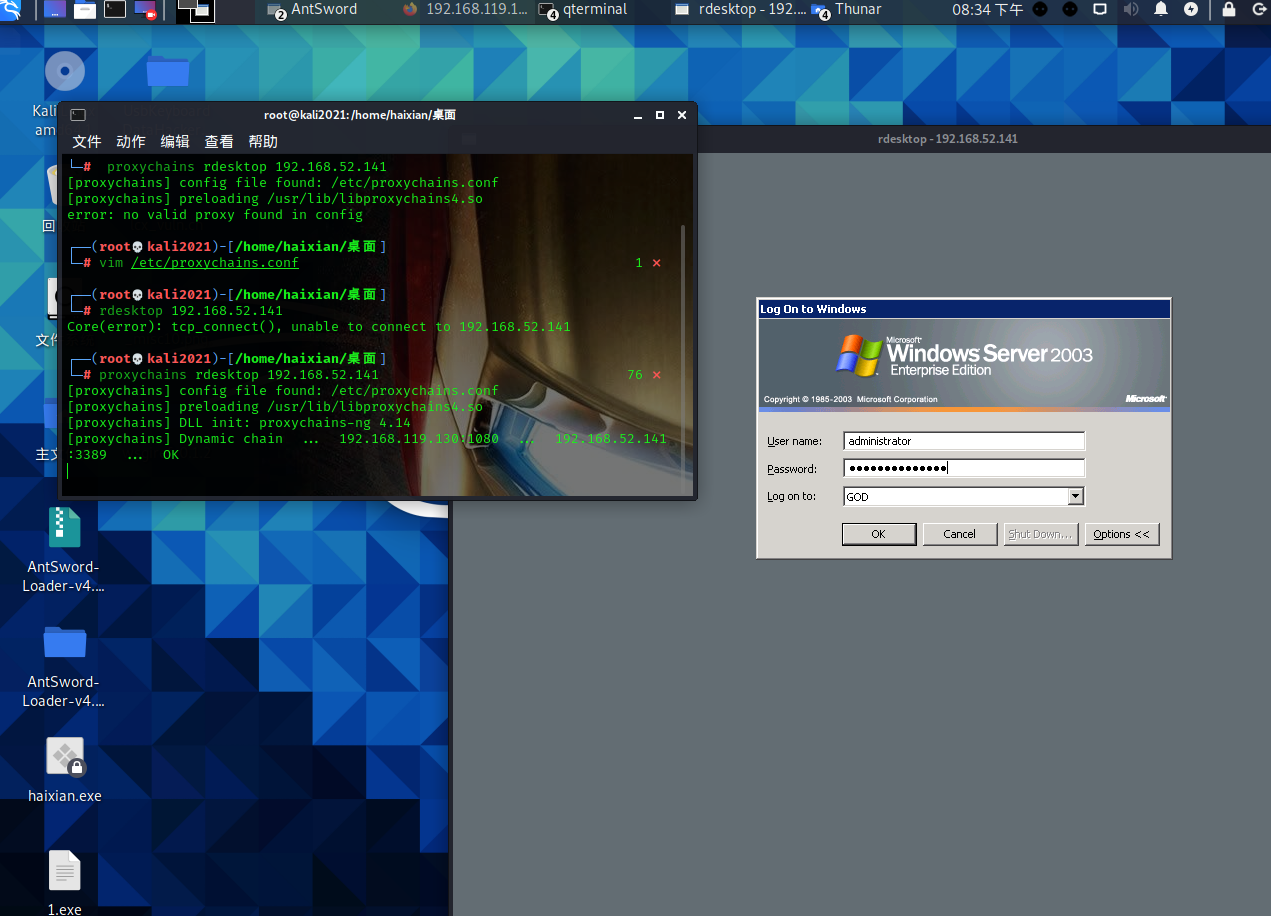Select the blue folder desktop icon

point(167,72)
